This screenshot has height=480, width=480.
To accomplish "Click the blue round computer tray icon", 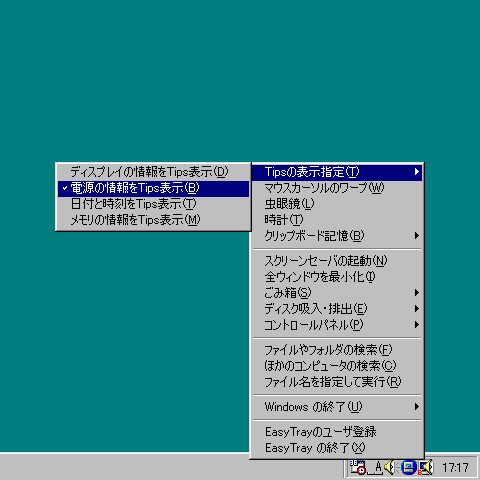I will 409,467.
